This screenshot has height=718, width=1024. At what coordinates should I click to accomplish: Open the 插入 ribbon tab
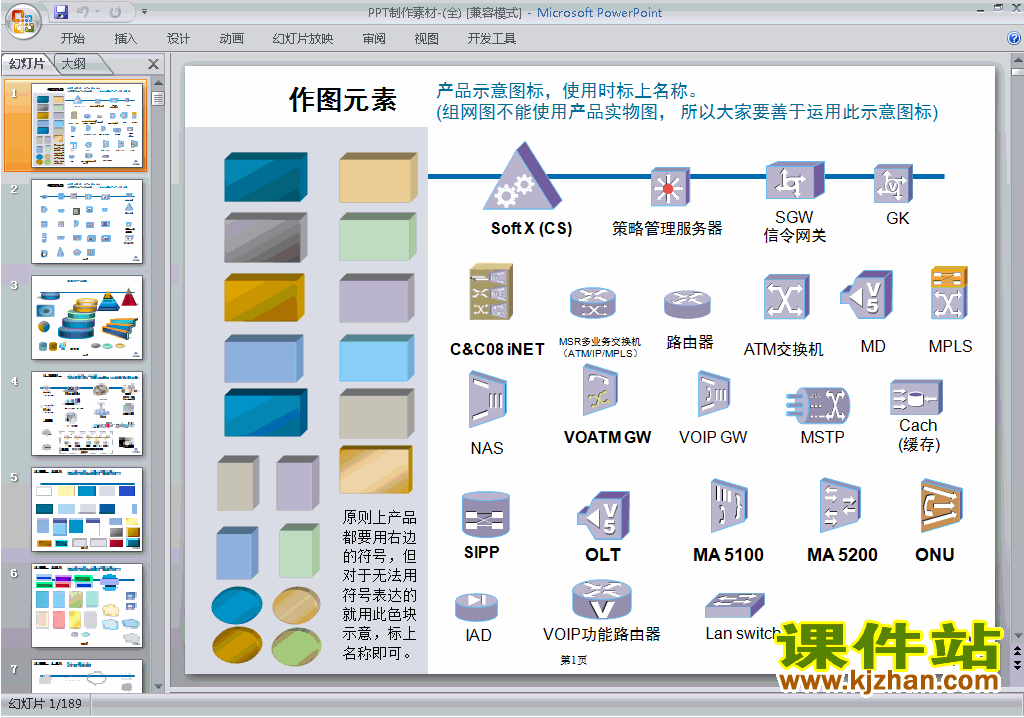(x=125, y=39)
